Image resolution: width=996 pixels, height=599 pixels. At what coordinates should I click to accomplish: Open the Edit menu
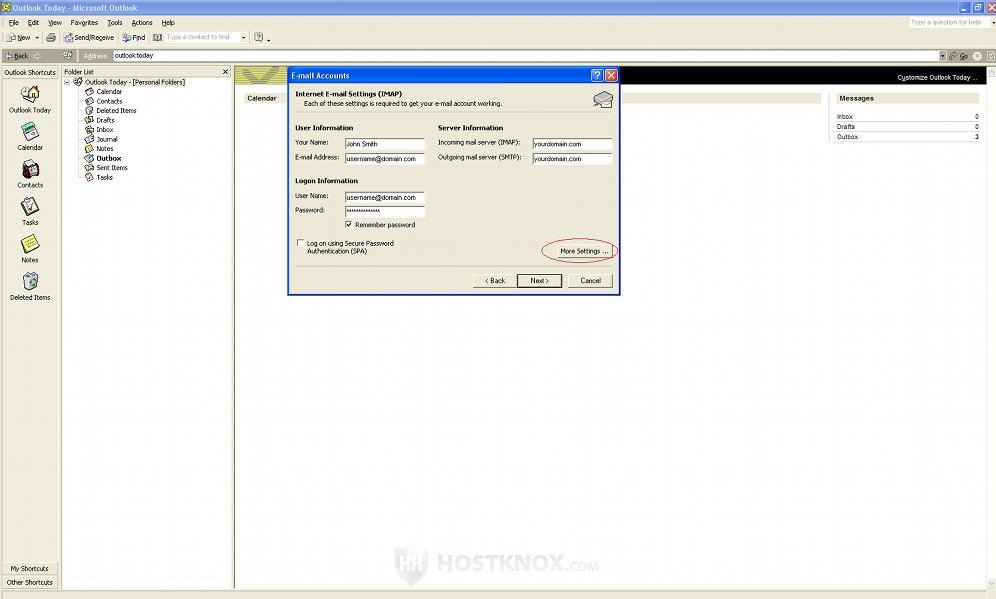point(33,22)
